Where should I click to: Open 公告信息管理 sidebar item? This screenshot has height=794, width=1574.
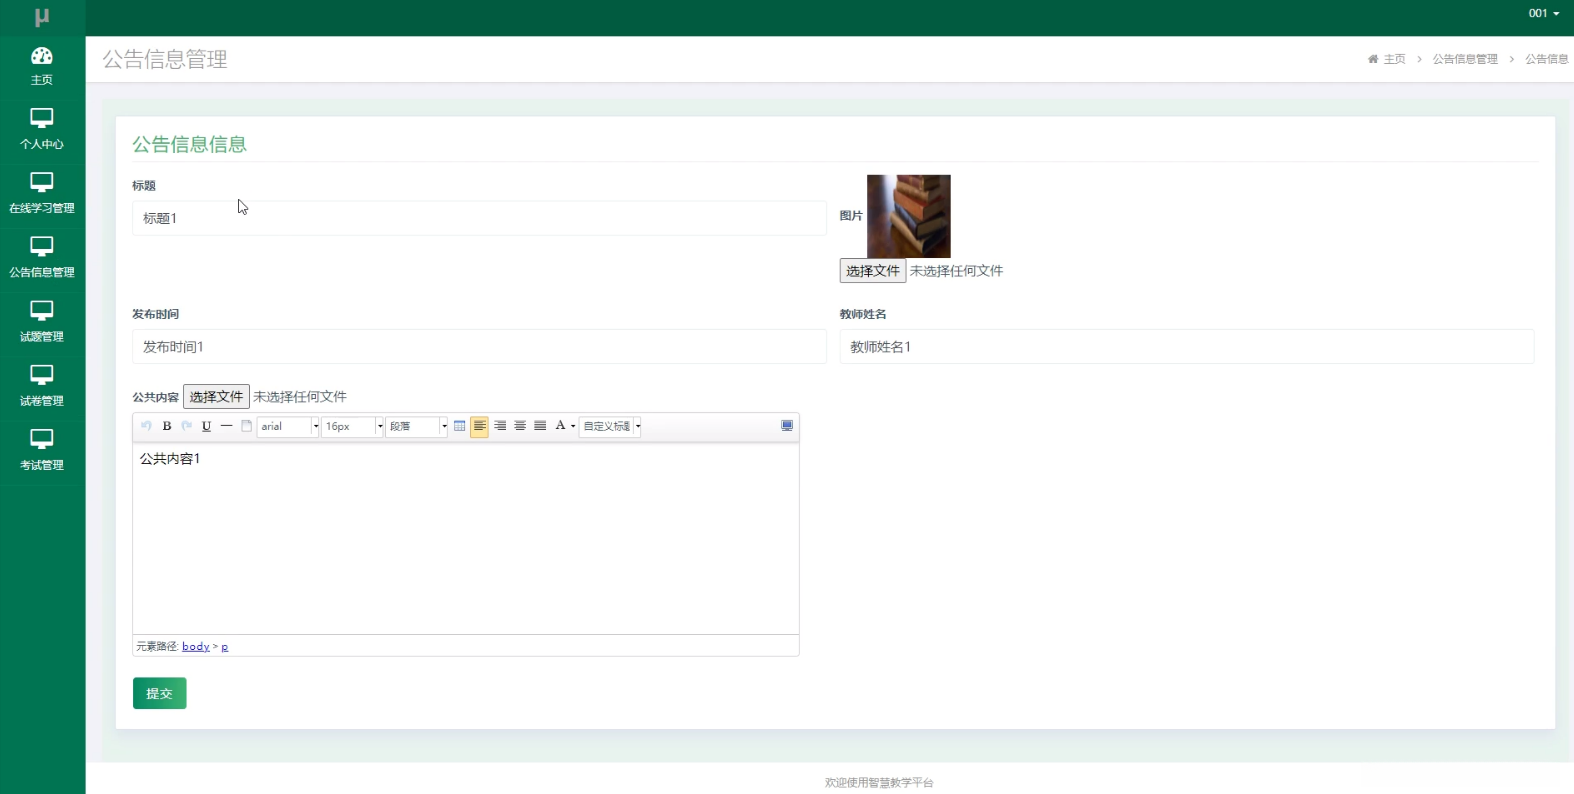[42, 258]
